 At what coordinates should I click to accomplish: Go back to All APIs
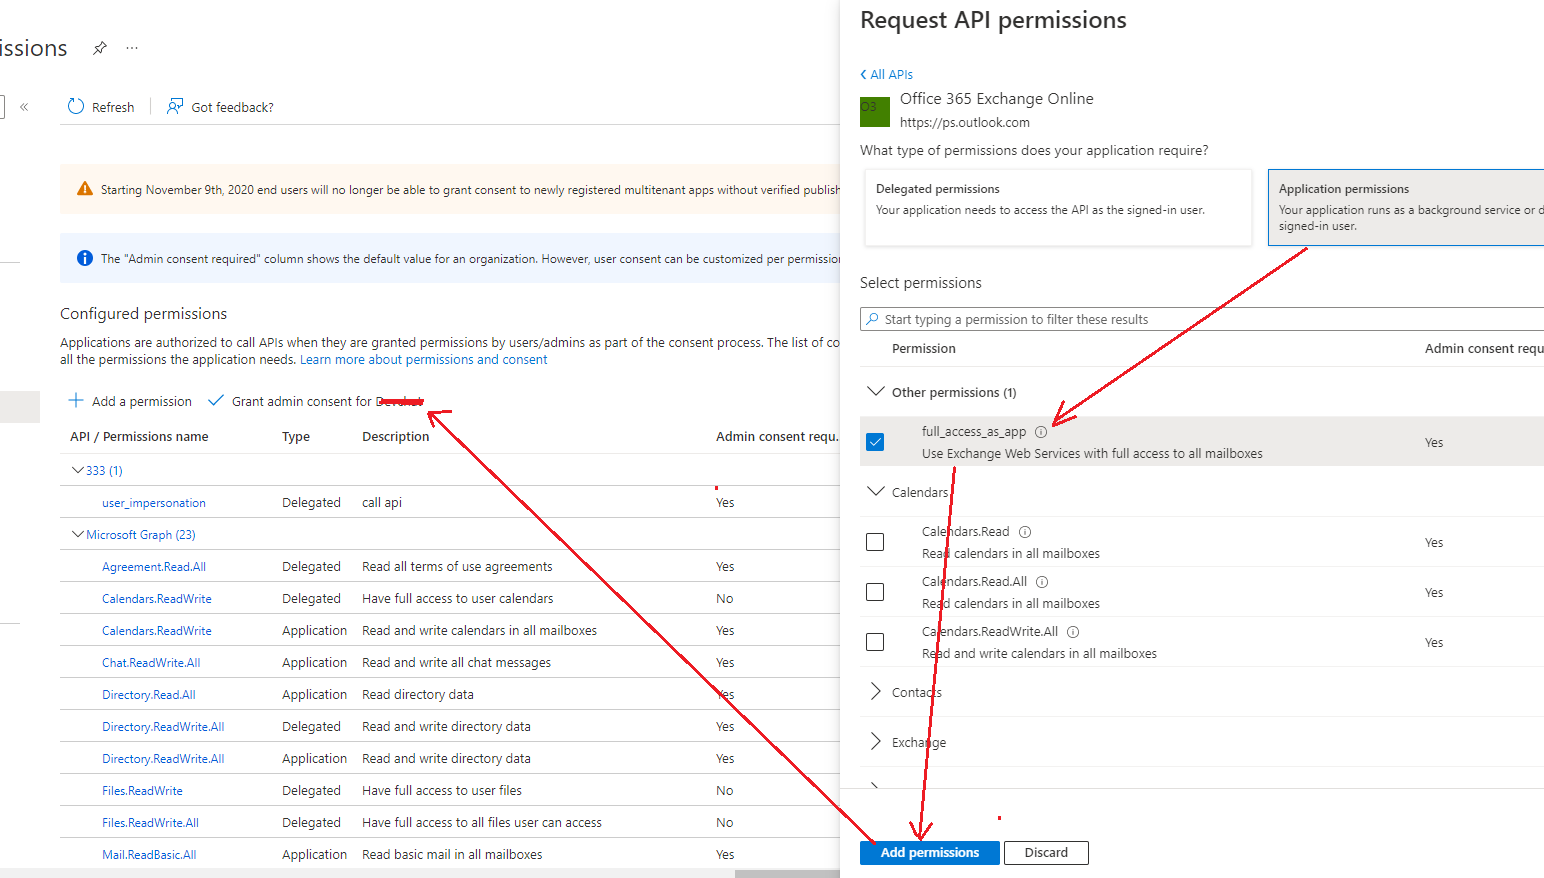point(886,74)
